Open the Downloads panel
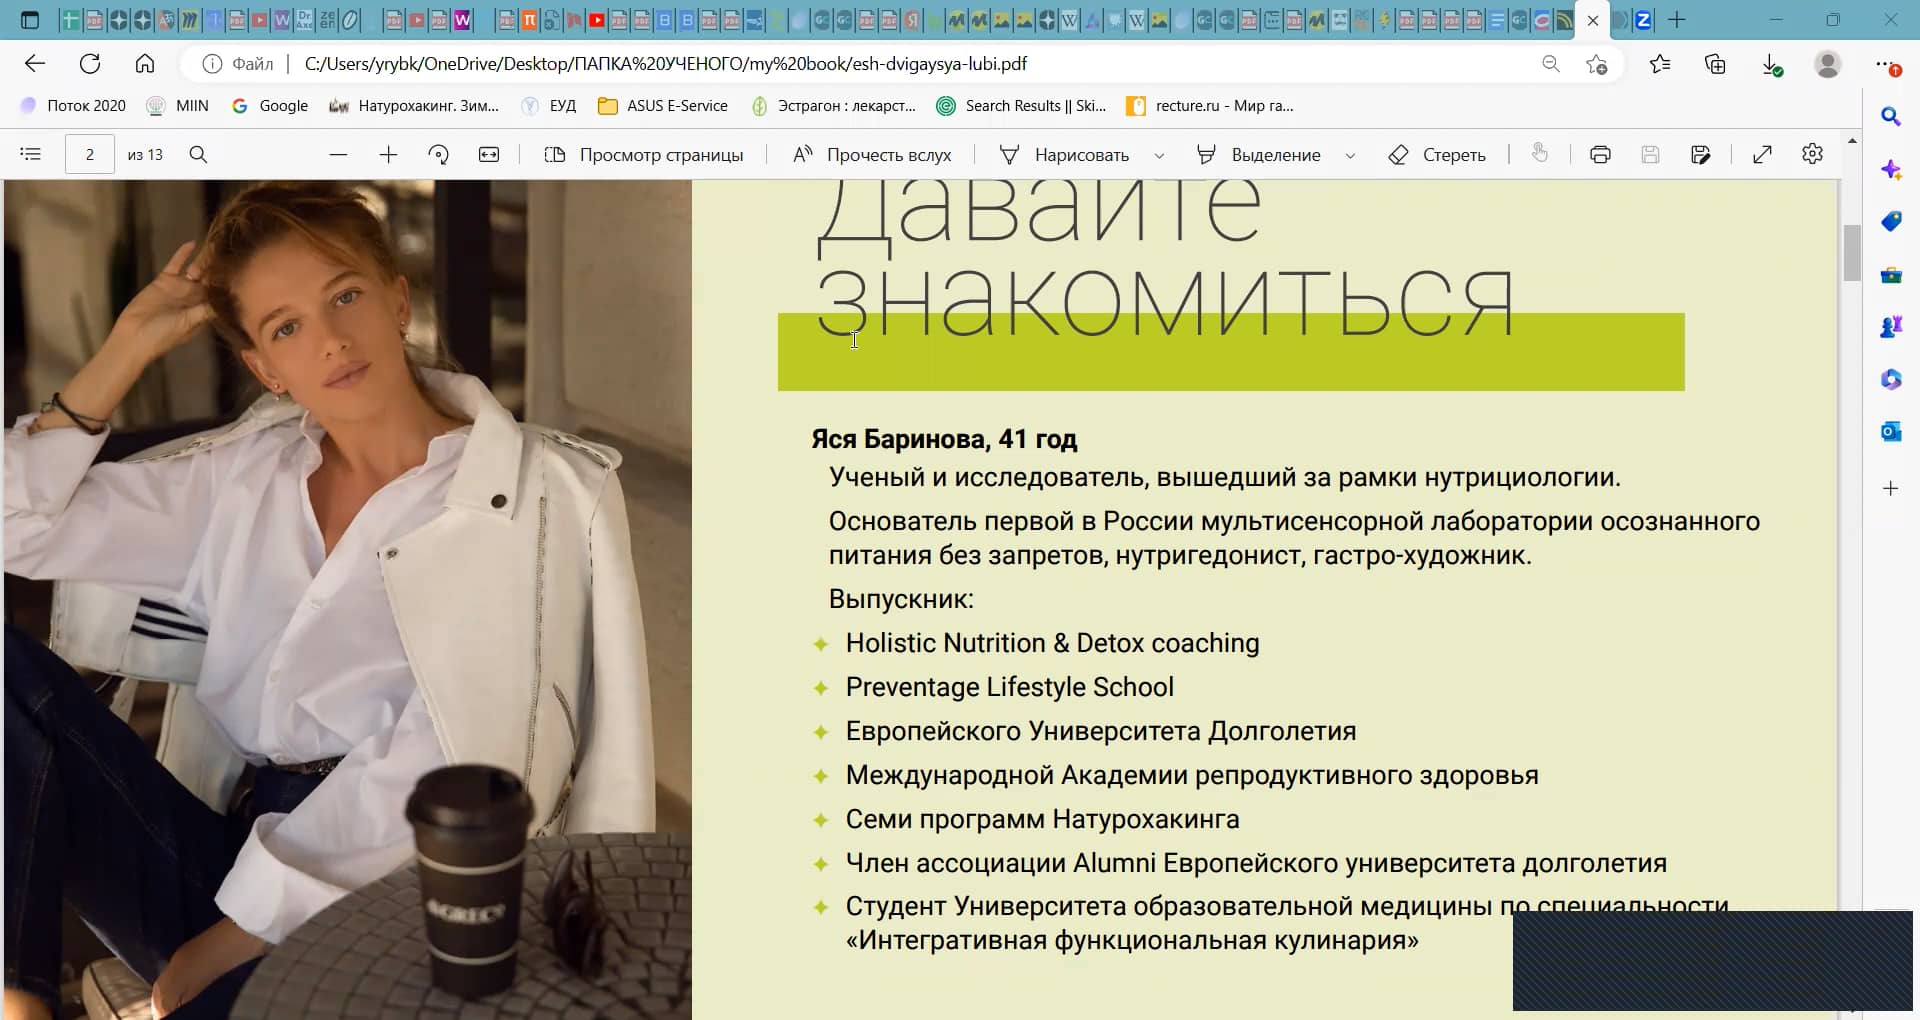This screenshot has width=1920, height=1020. point(1771,65)
